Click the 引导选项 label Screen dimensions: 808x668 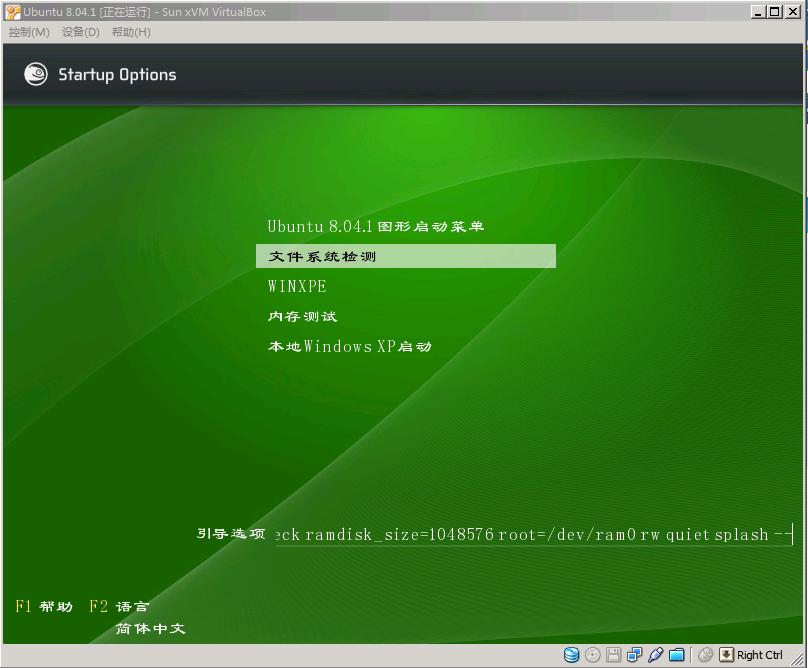coord(231,534)
